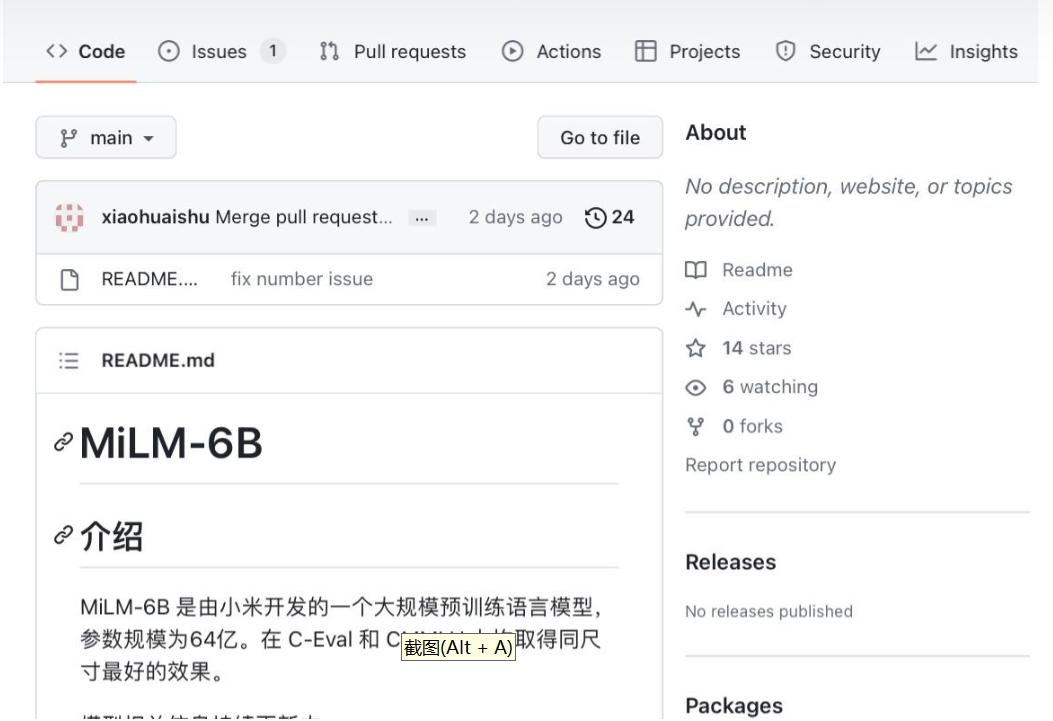Open the Projects tab
1053x721 pixels.
pos(691,52)
